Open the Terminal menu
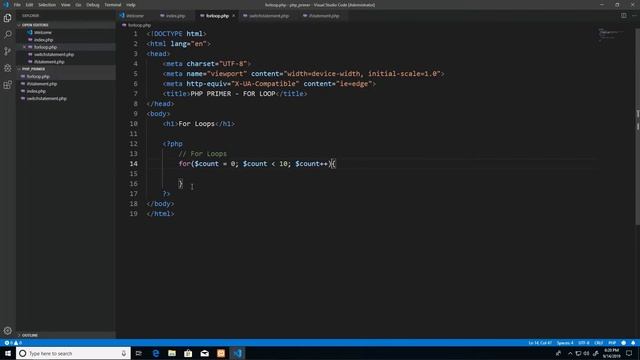 click(x=113, y=5)
